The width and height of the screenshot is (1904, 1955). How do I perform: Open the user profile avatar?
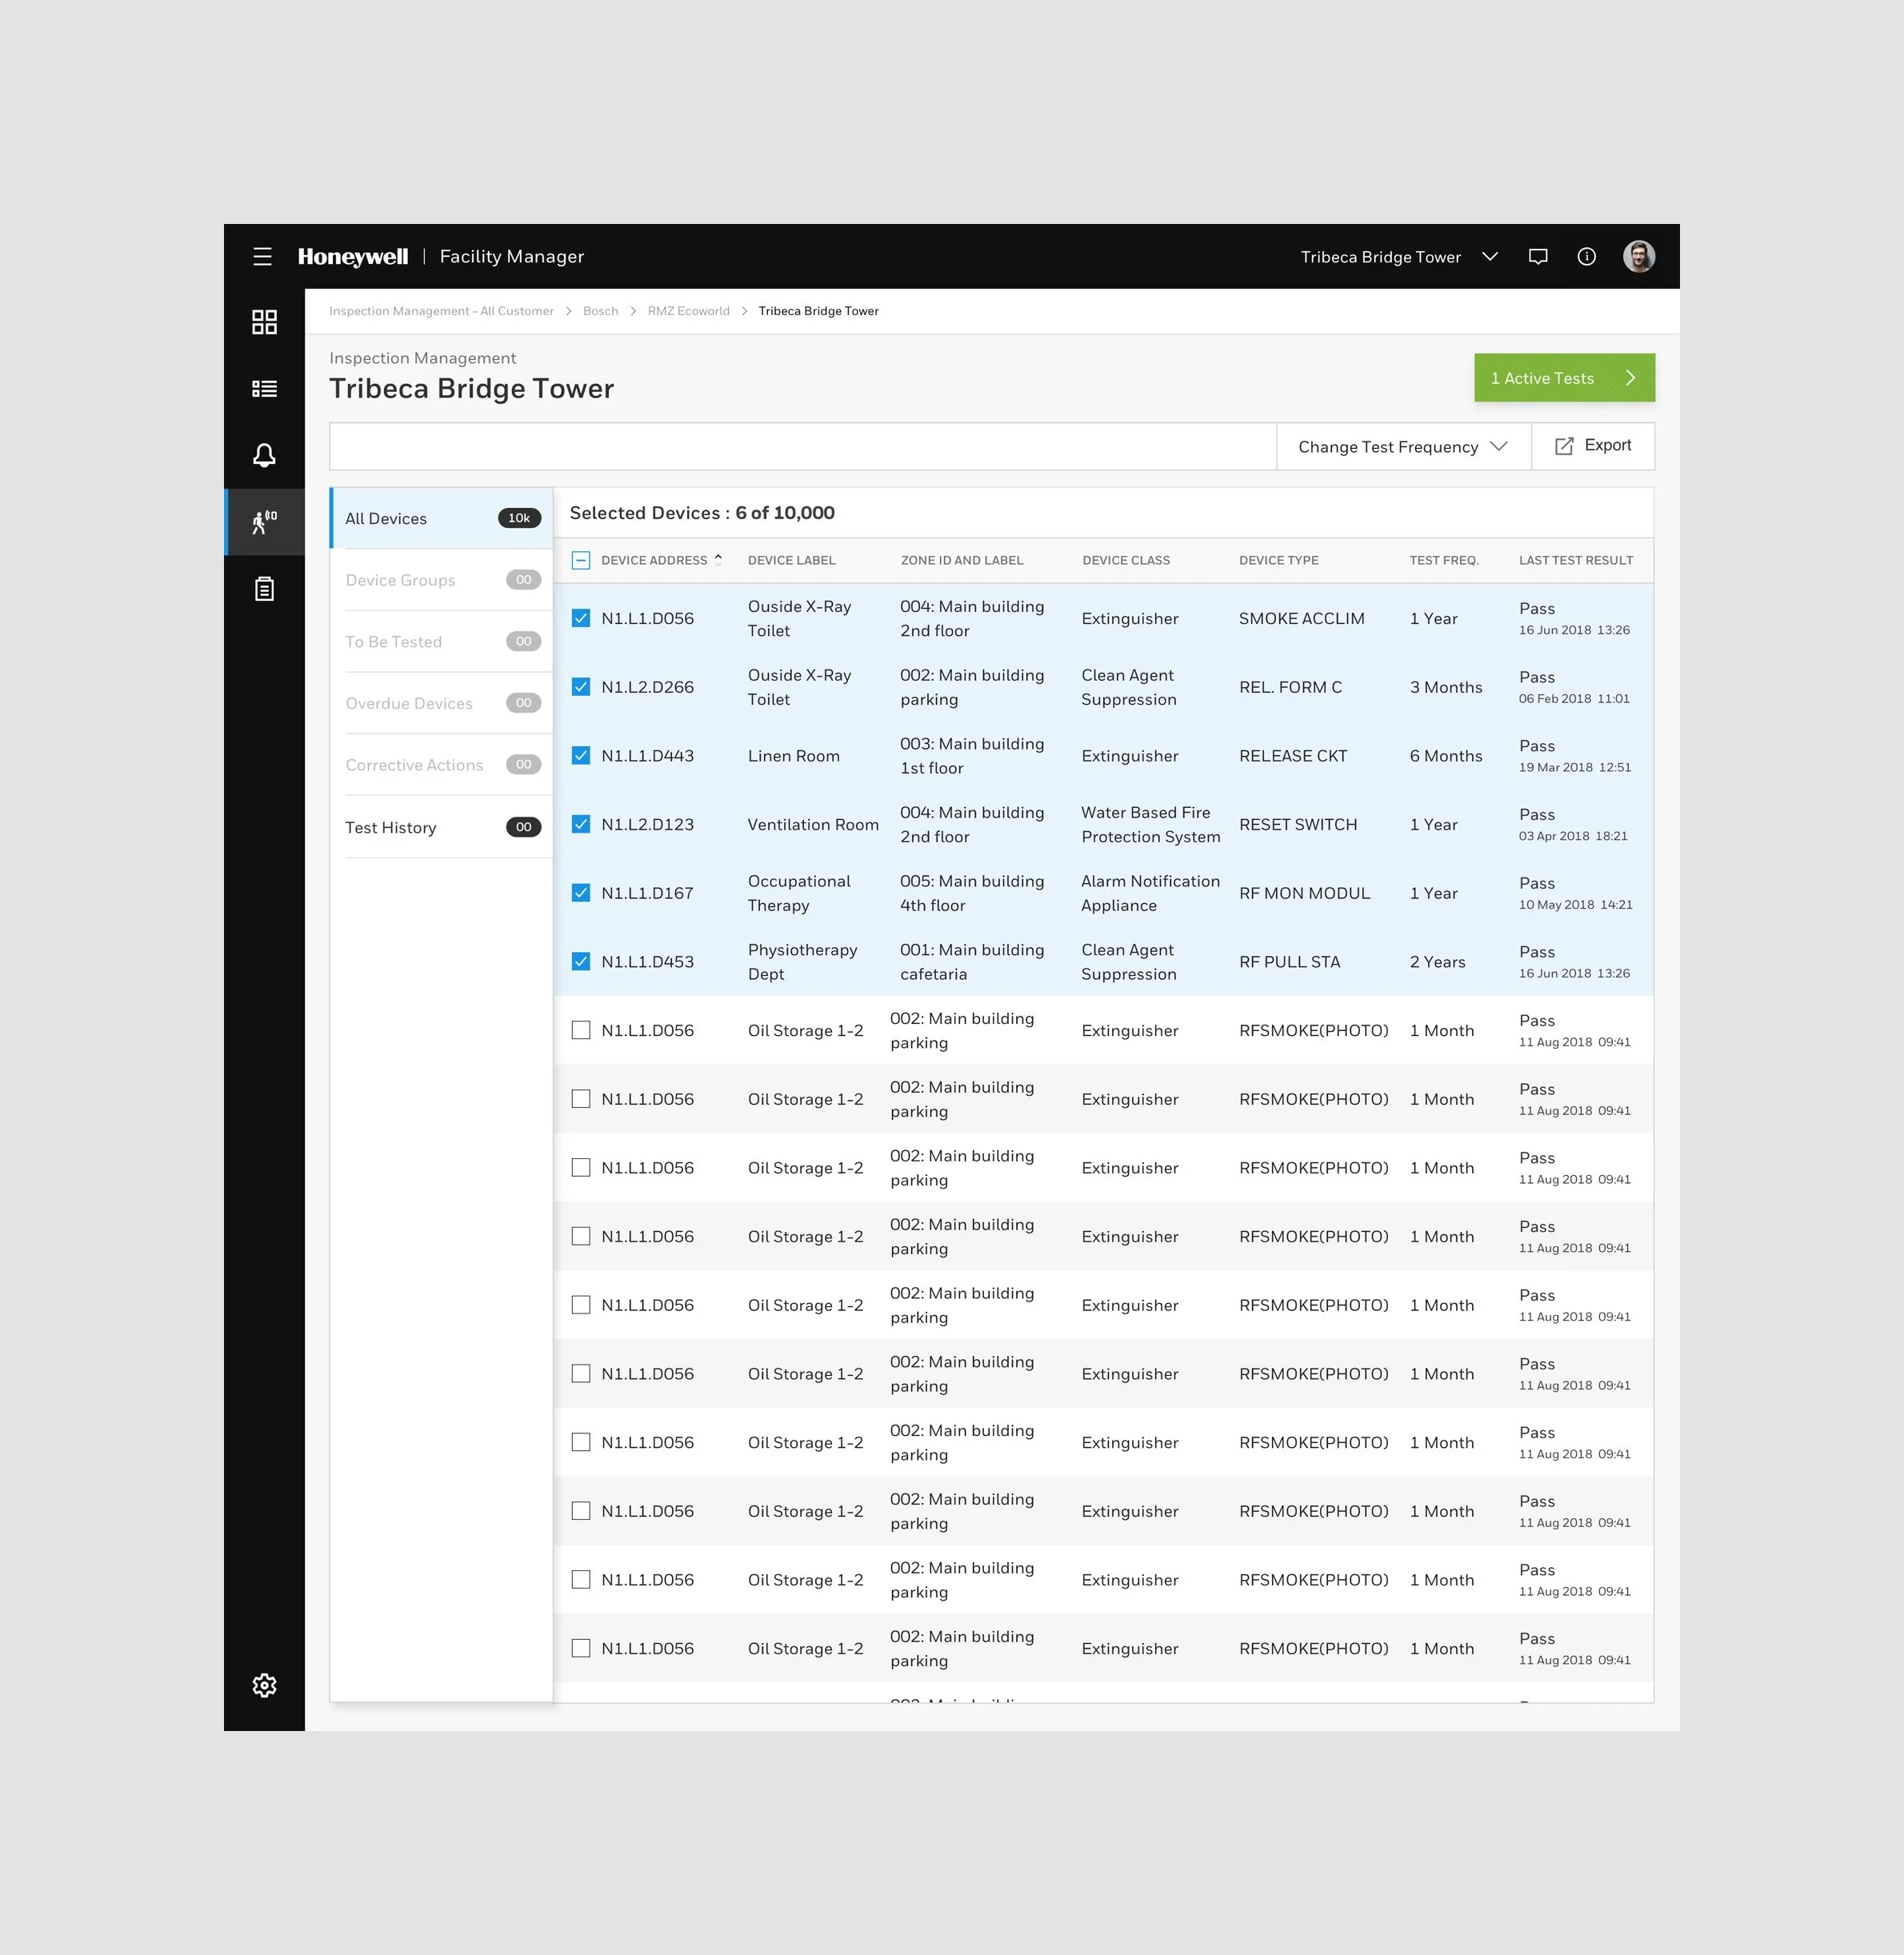[1638, 257]
